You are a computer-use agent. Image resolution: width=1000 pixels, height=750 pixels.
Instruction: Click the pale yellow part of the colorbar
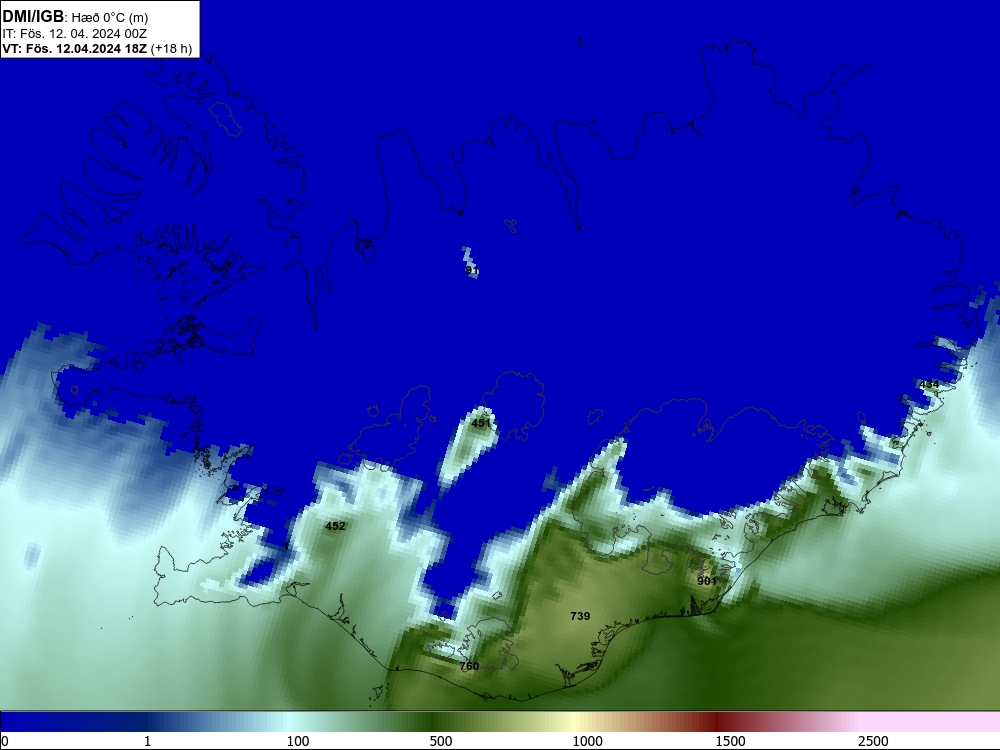574,722
